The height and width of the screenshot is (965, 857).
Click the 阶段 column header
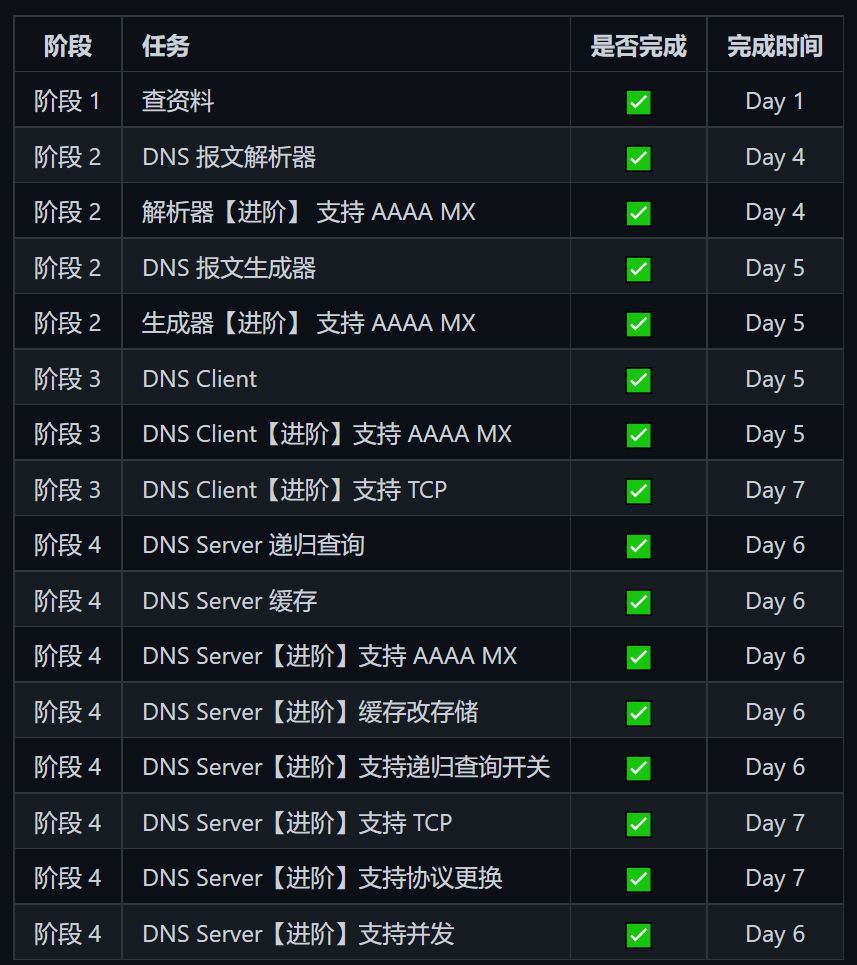coord(68,46)
